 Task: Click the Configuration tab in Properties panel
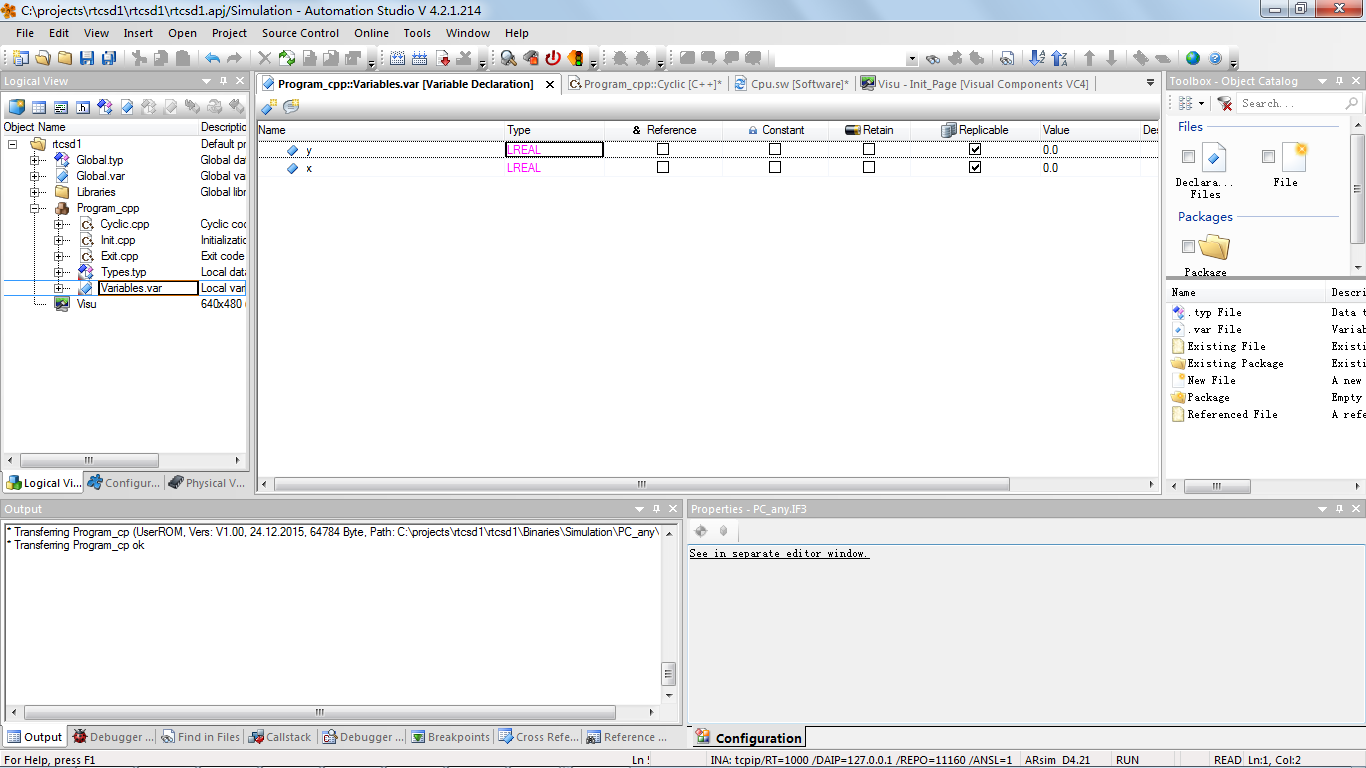click(x=748, y=738)
